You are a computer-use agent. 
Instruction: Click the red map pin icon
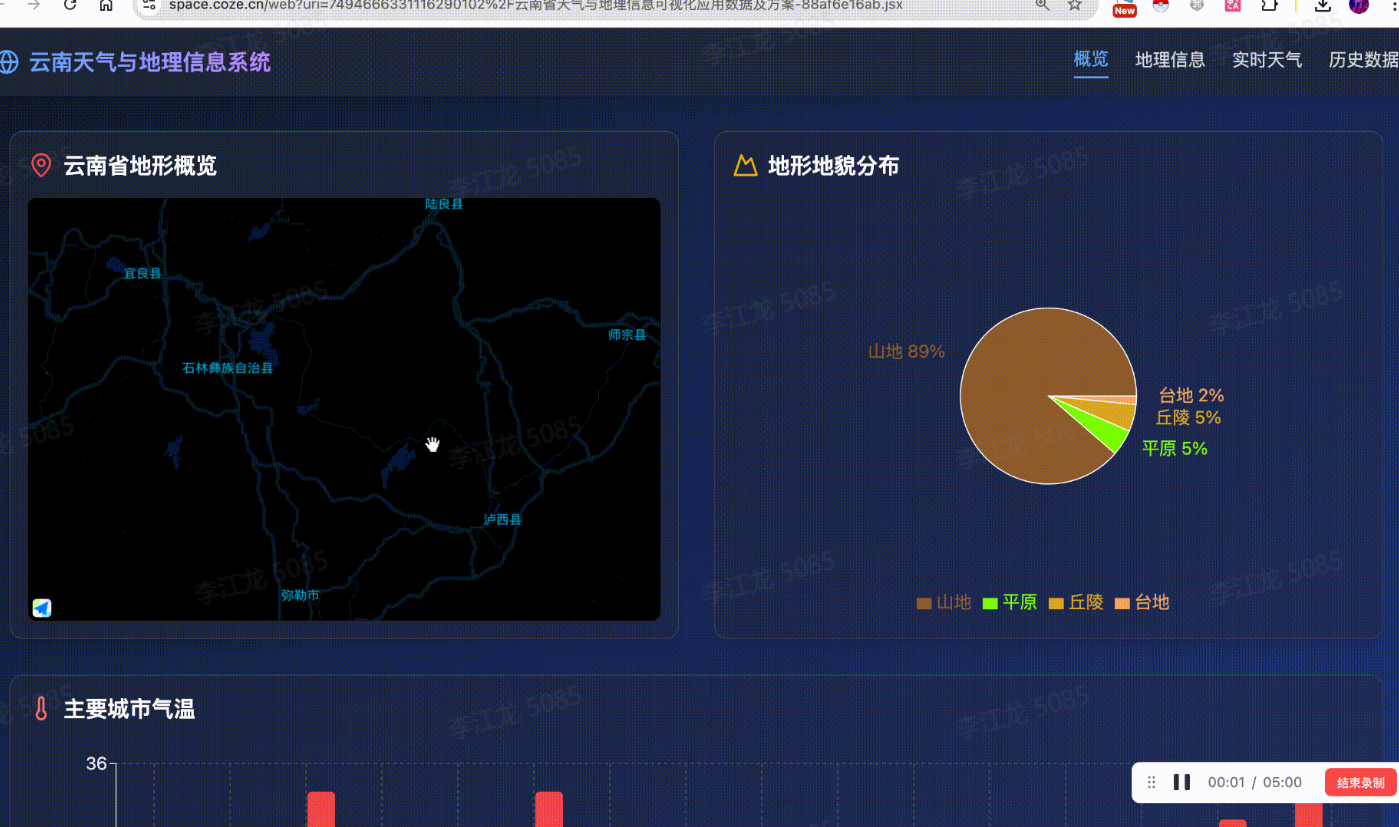tap(41, 165)
